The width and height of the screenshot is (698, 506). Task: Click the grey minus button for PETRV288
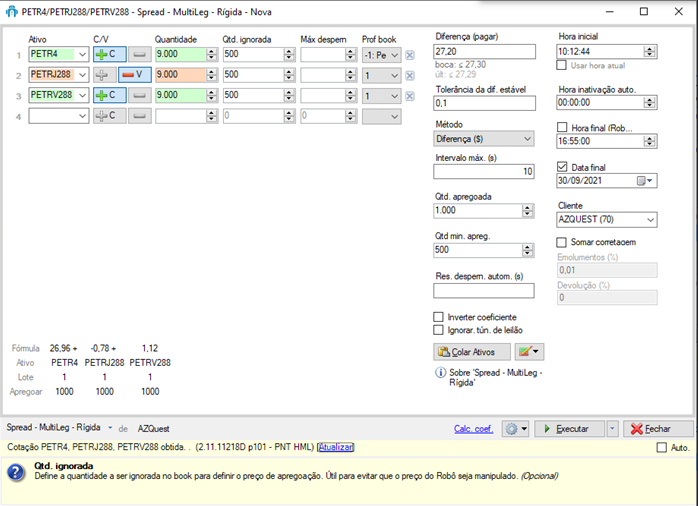click(141, 95)
